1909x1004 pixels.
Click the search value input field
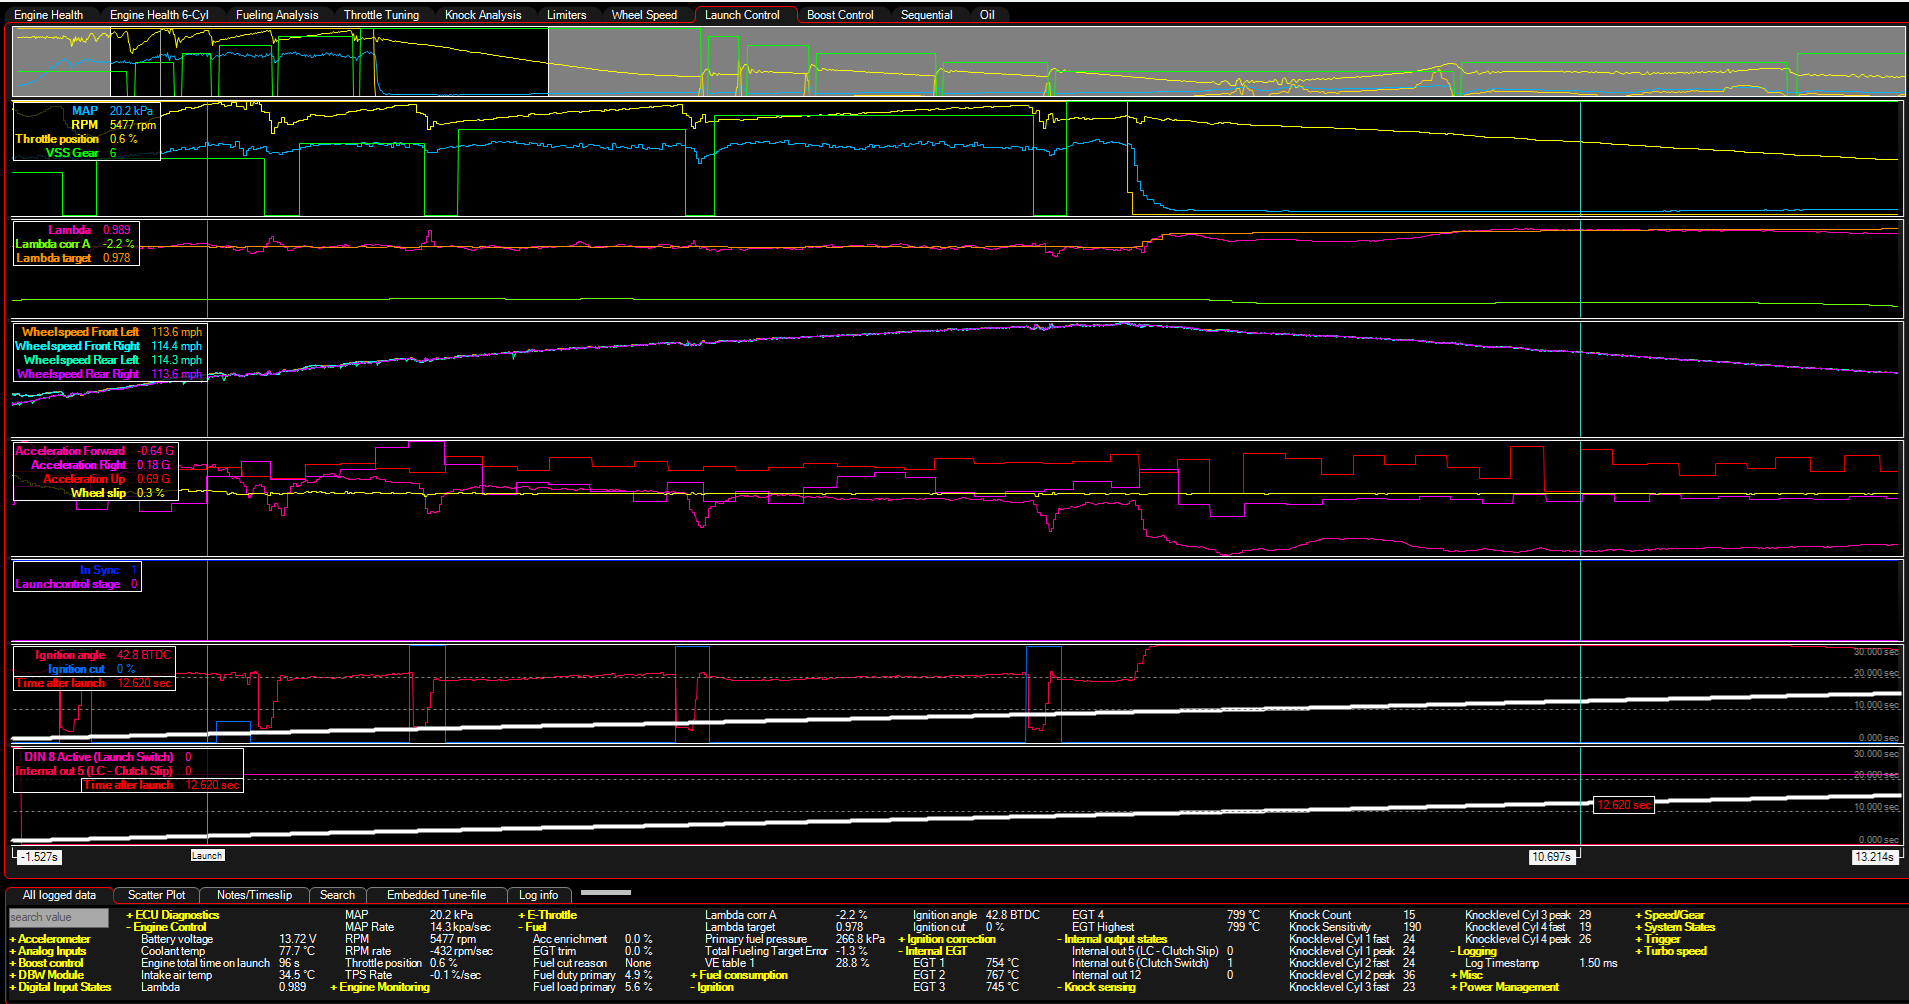coord(58,917)
